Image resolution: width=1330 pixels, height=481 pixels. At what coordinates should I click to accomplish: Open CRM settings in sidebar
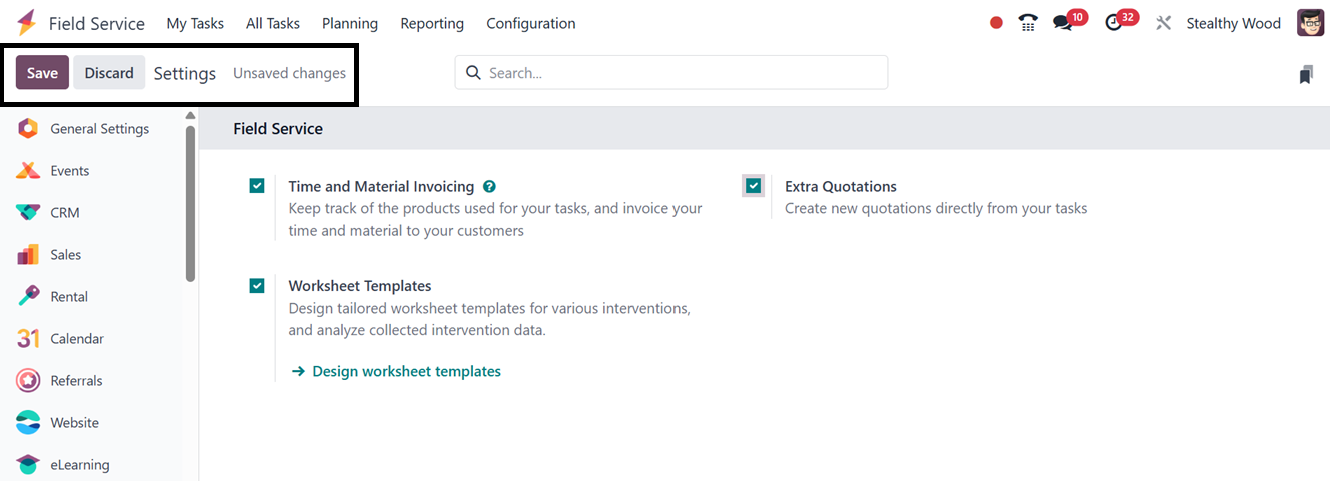point(64,213)
